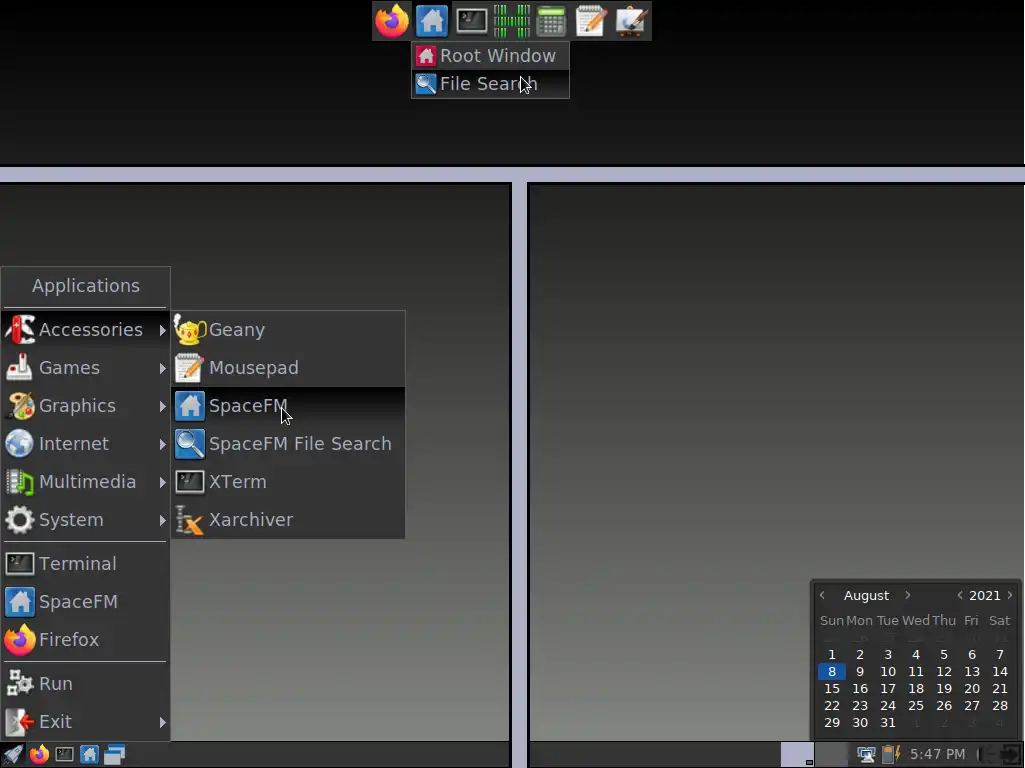The image size is (1025, 768).
Task: Open the Internet category
Action: click(x=85, y=444)
